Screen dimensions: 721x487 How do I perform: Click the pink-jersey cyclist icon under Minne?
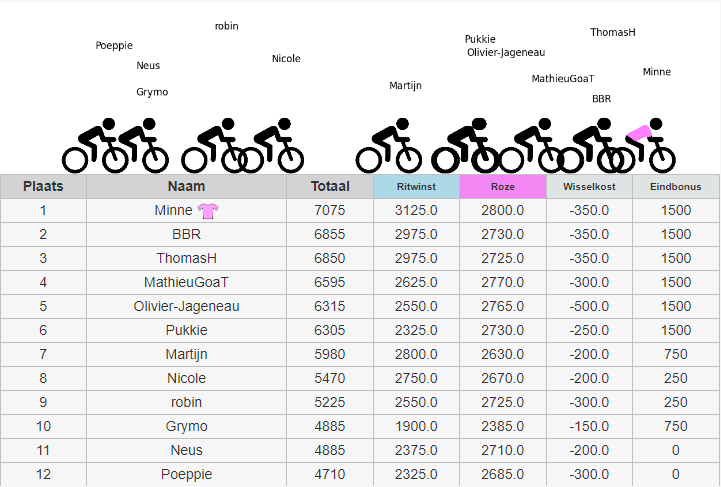[x=646, y=147]
